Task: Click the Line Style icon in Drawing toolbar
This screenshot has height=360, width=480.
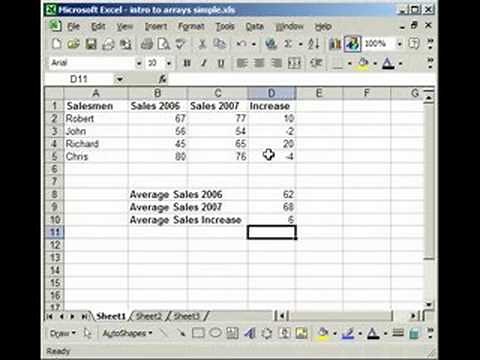Action: (398, 333)
